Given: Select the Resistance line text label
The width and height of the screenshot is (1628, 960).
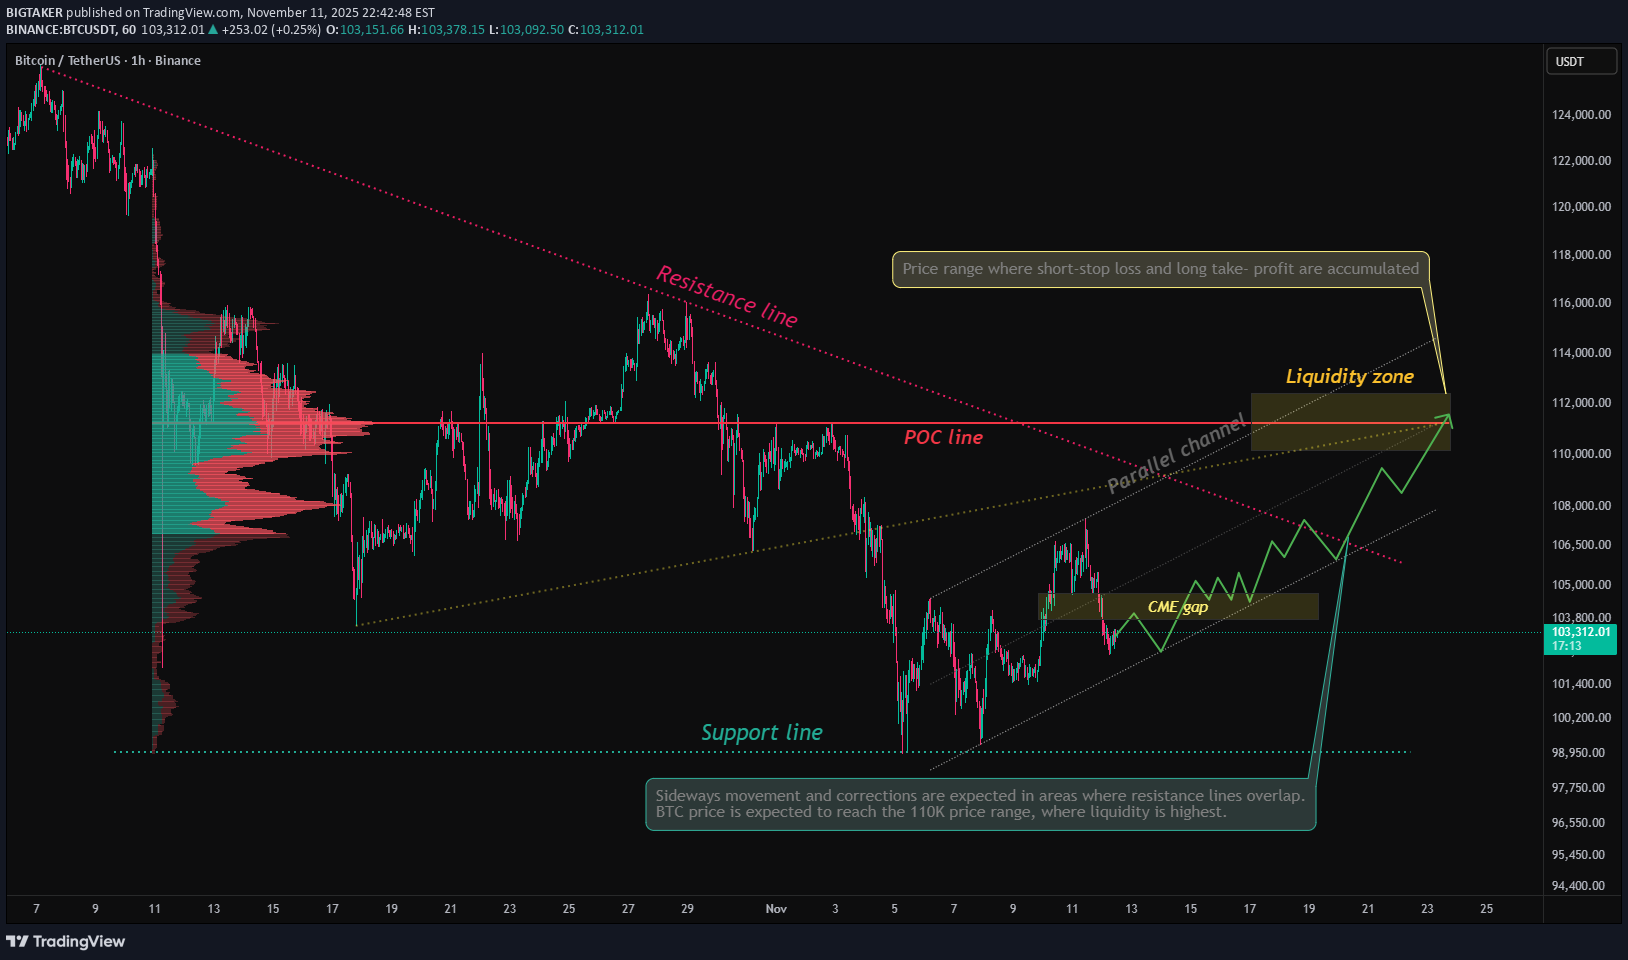Looking at the screenshot, I should (726, 296).
